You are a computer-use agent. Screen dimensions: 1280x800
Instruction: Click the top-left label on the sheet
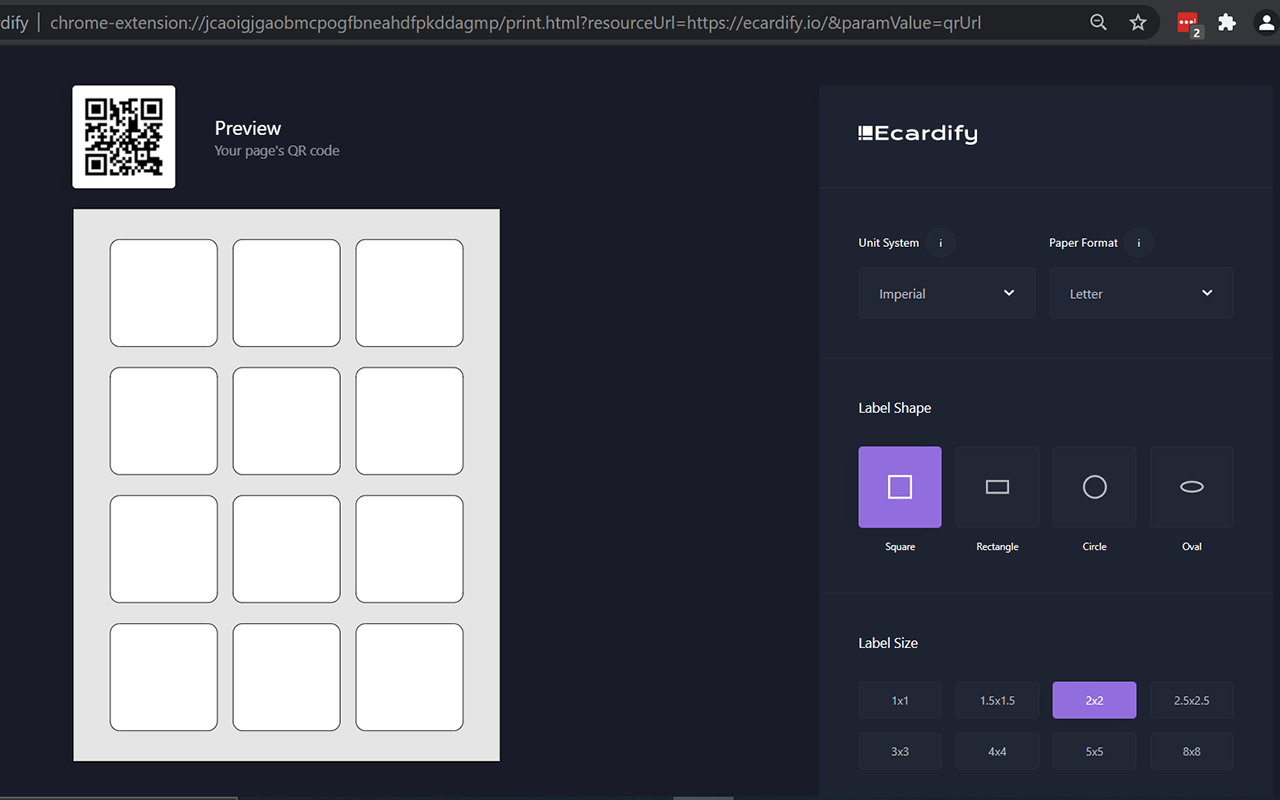[164, 293]
